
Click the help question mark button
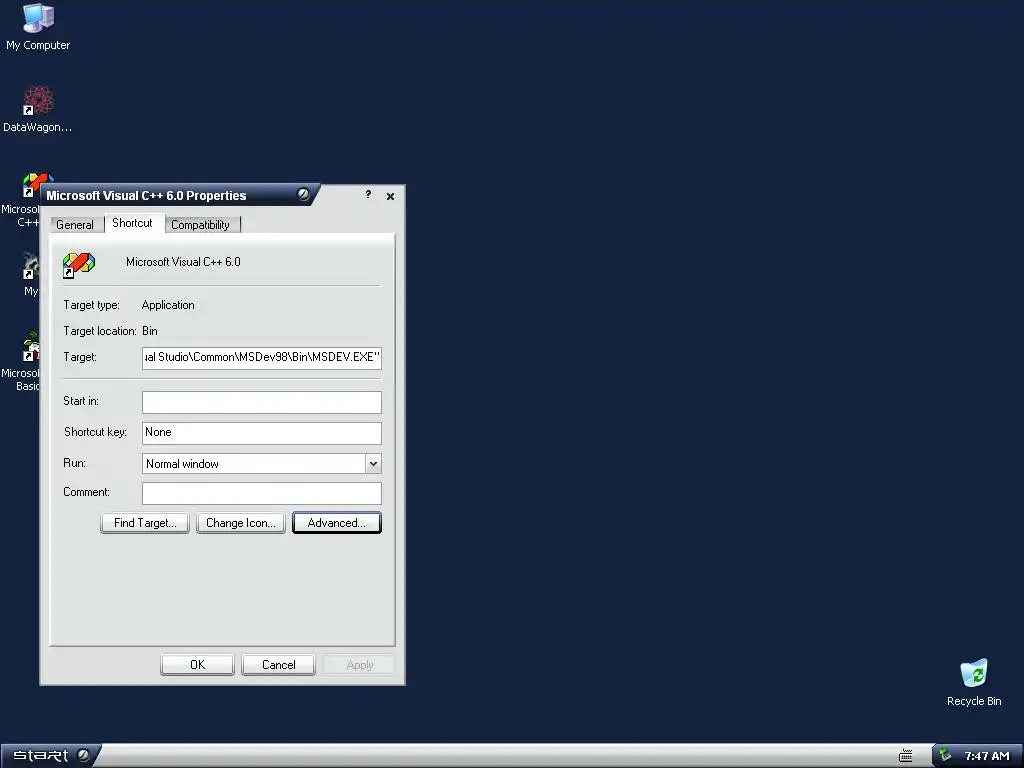(368, 195)
